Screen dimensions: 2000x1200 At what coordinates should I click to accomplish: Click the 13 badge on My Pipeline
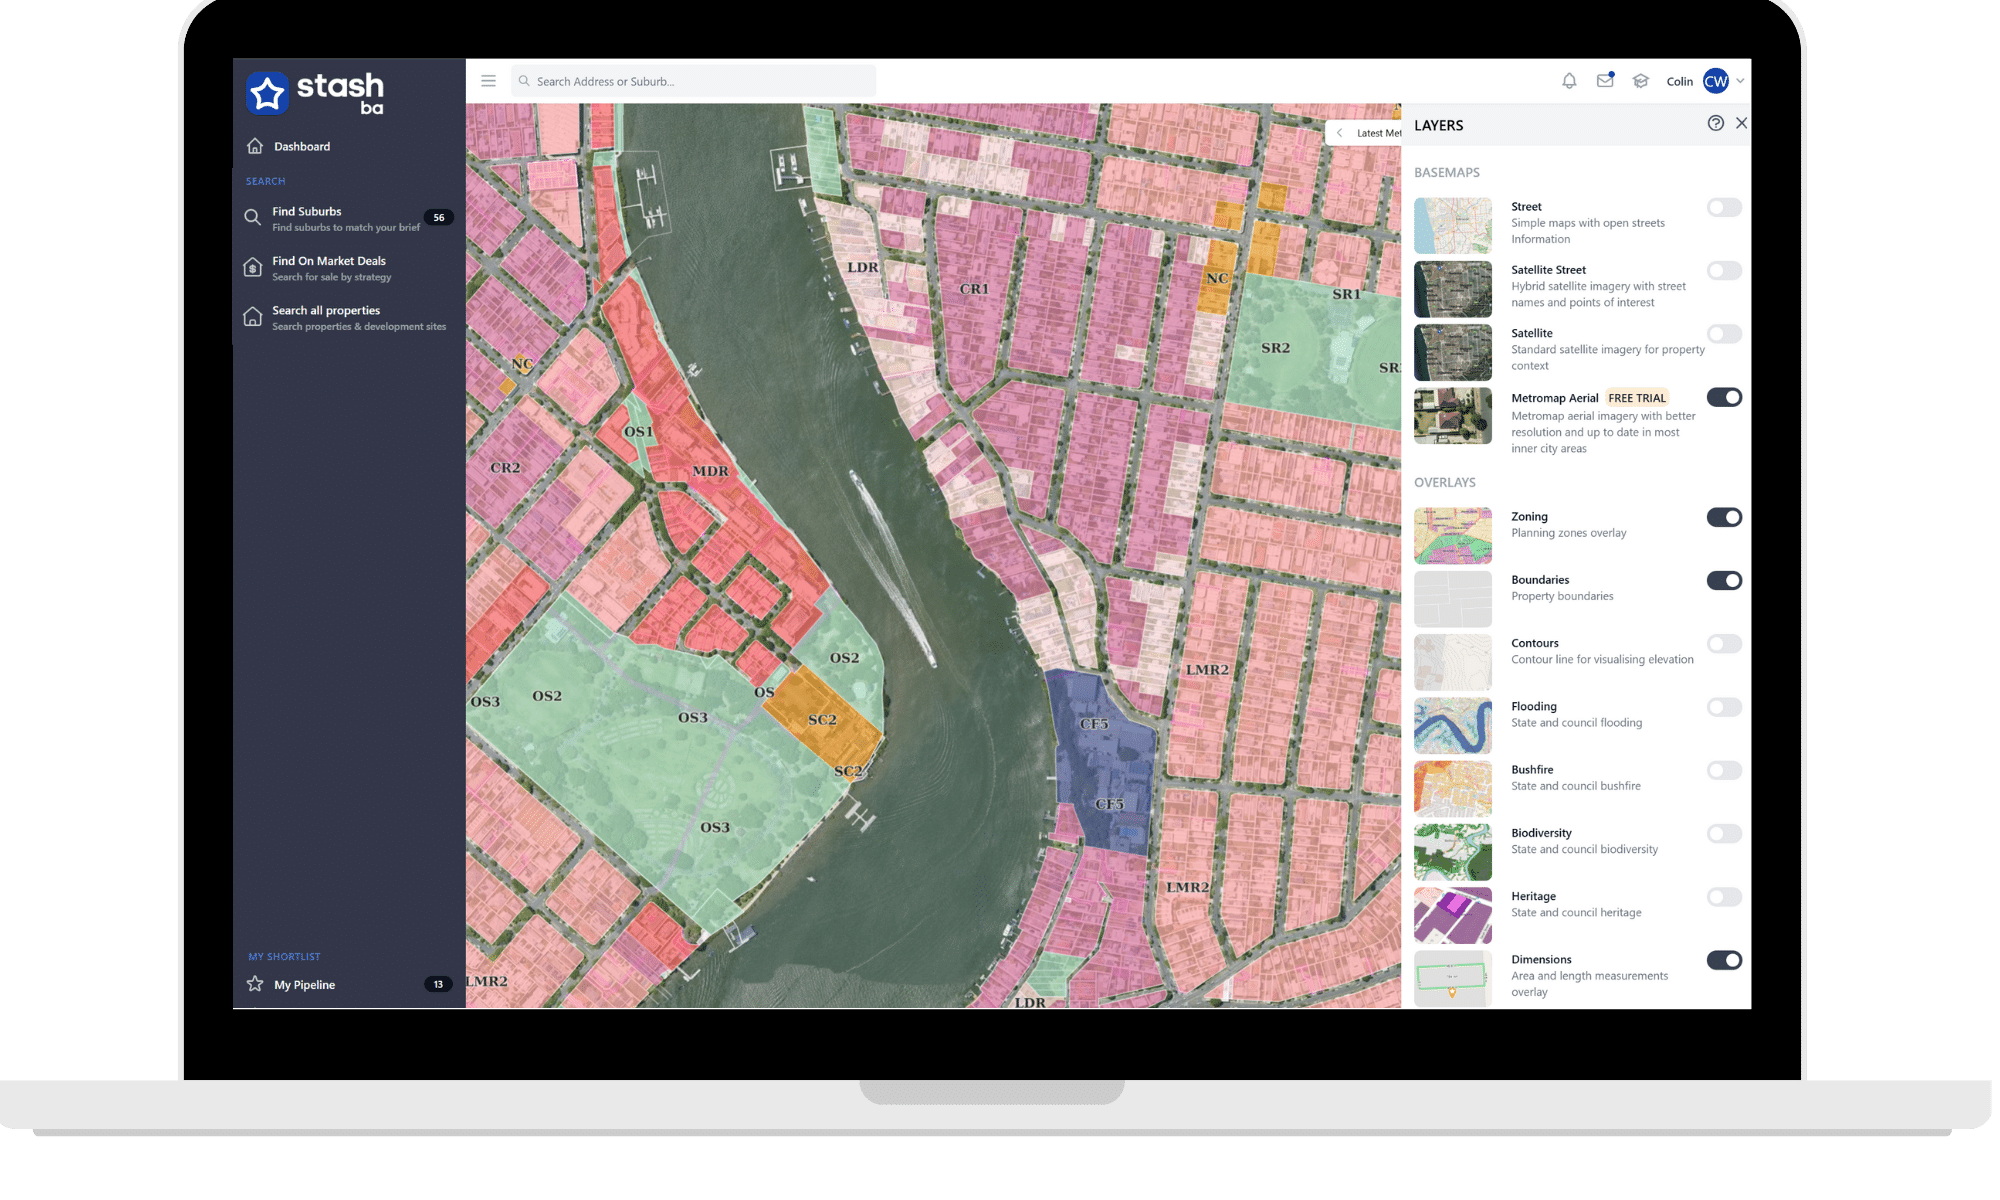(438, 984)
